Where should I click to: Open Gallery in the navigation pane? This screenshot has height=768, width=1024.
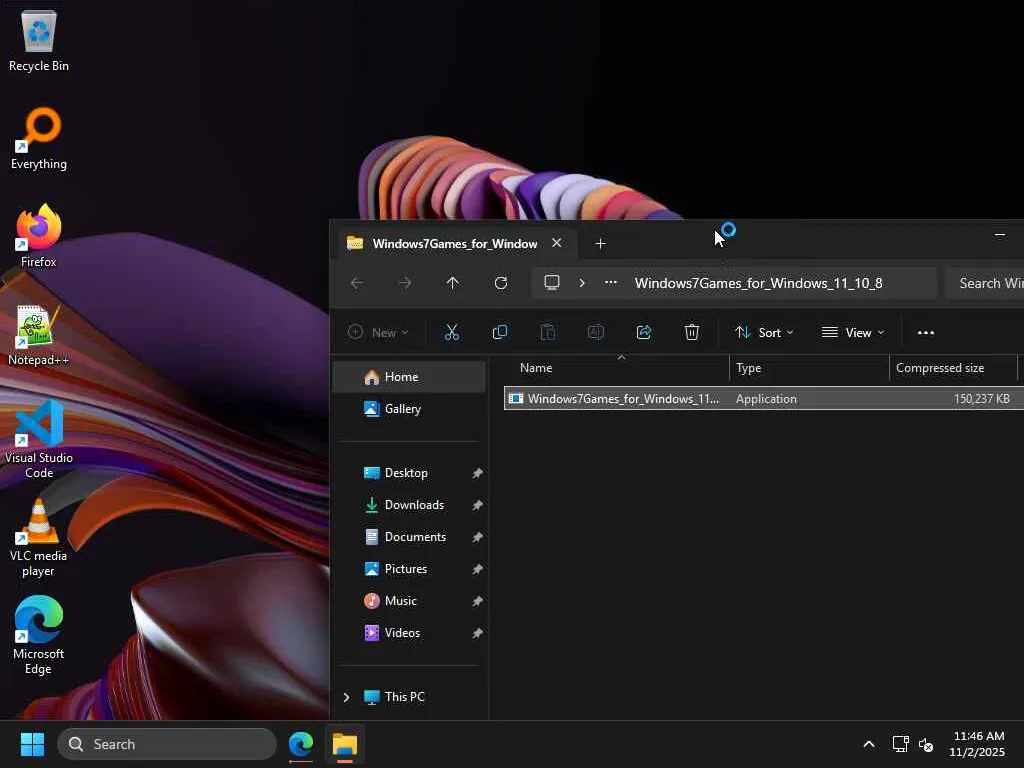[402, 409]
